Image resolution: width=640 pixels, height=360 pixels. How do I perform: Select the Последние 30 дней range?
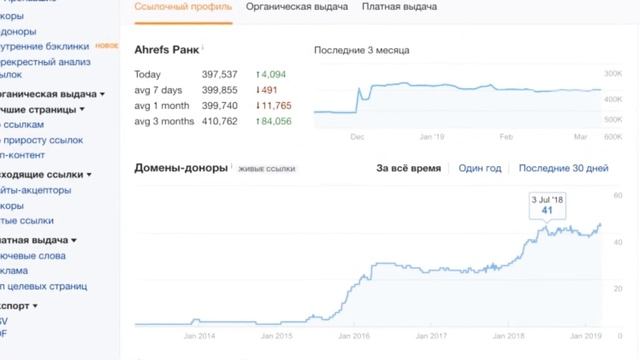coord(563,168)
